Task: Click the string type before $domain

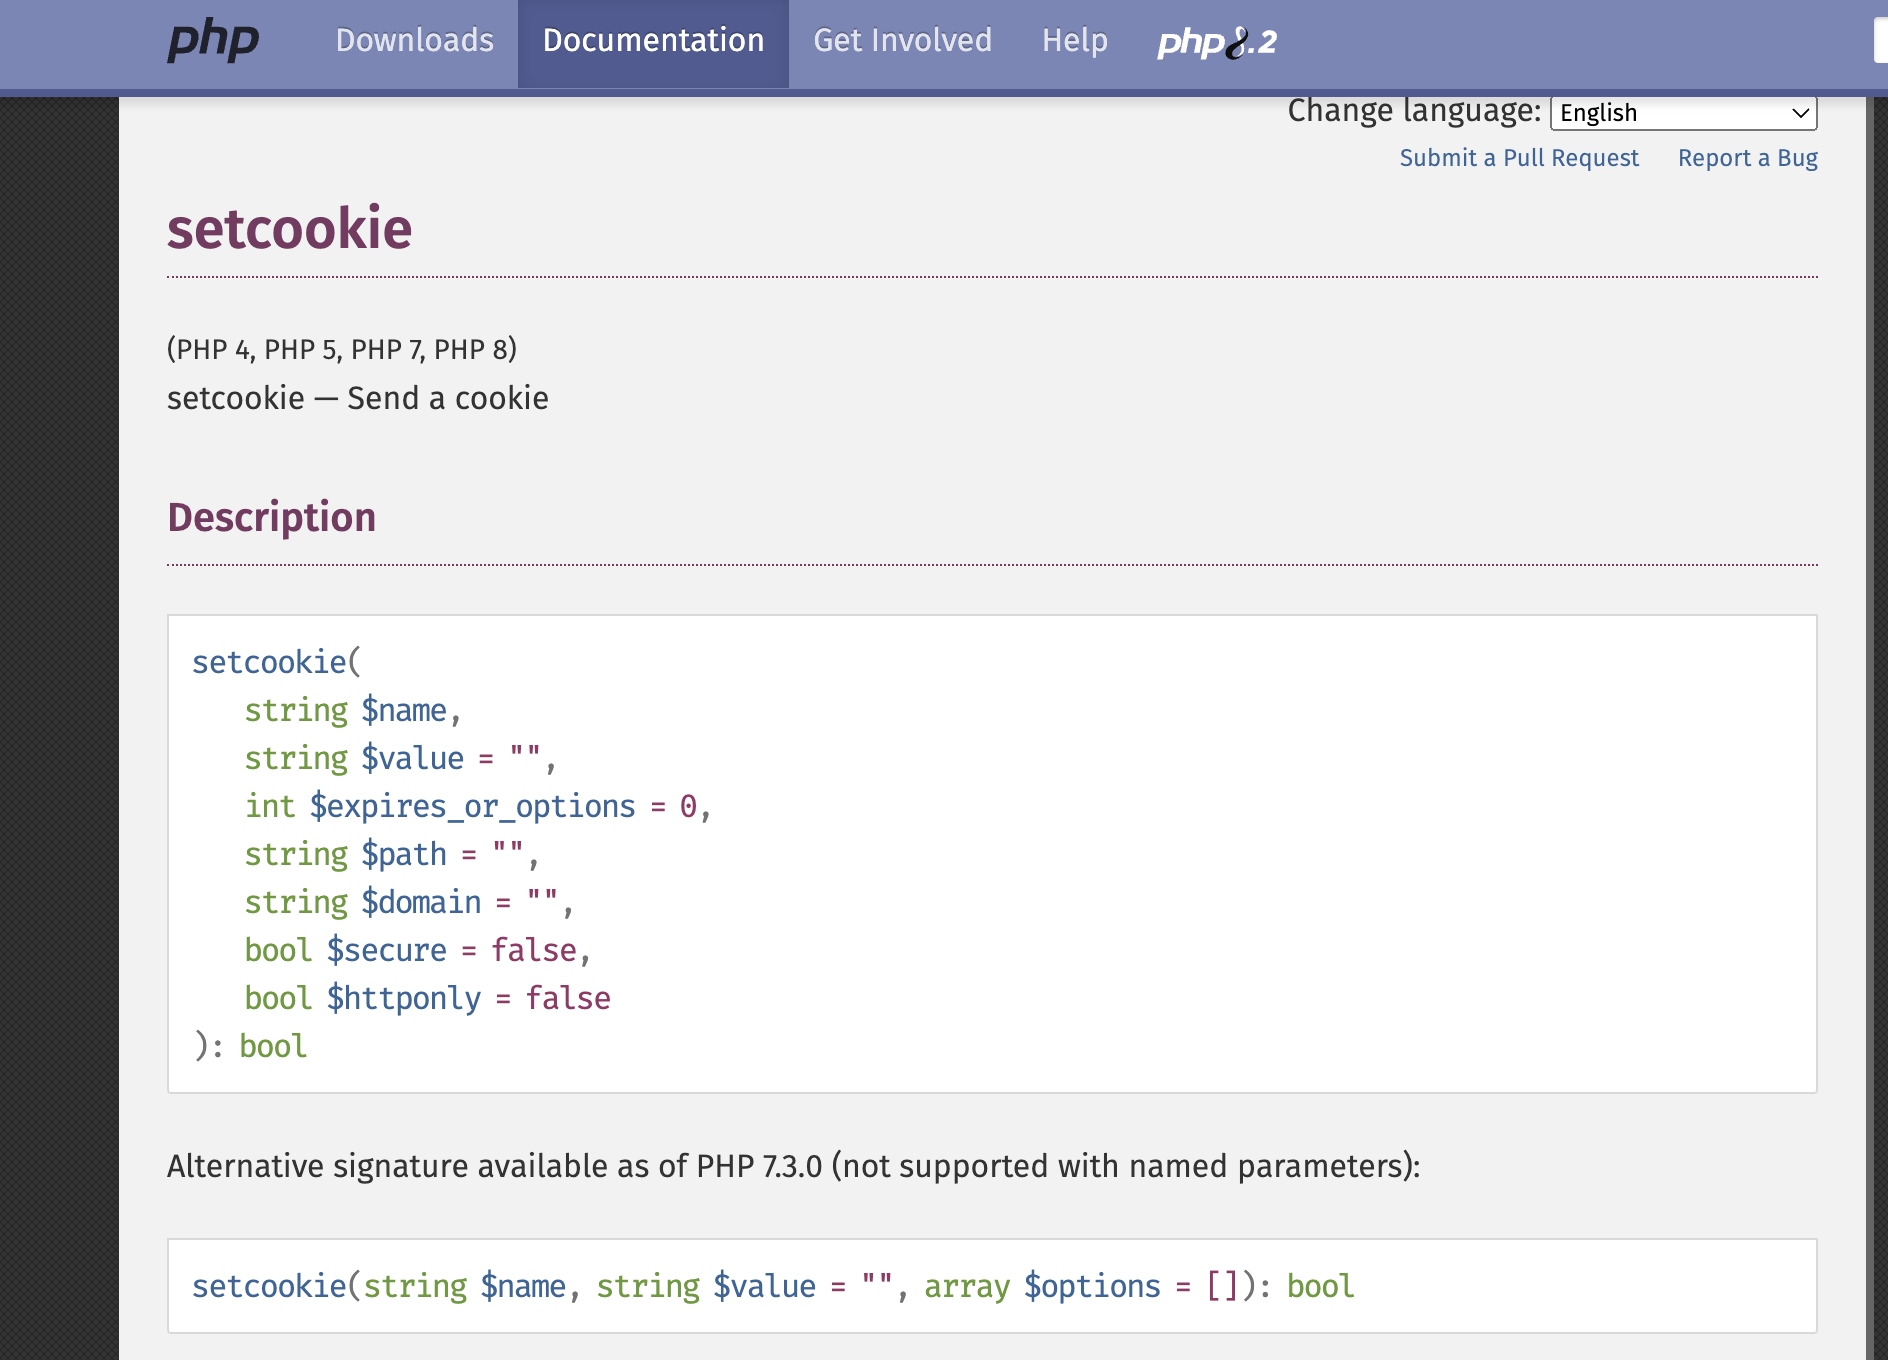Action: (x=296, y=902)
